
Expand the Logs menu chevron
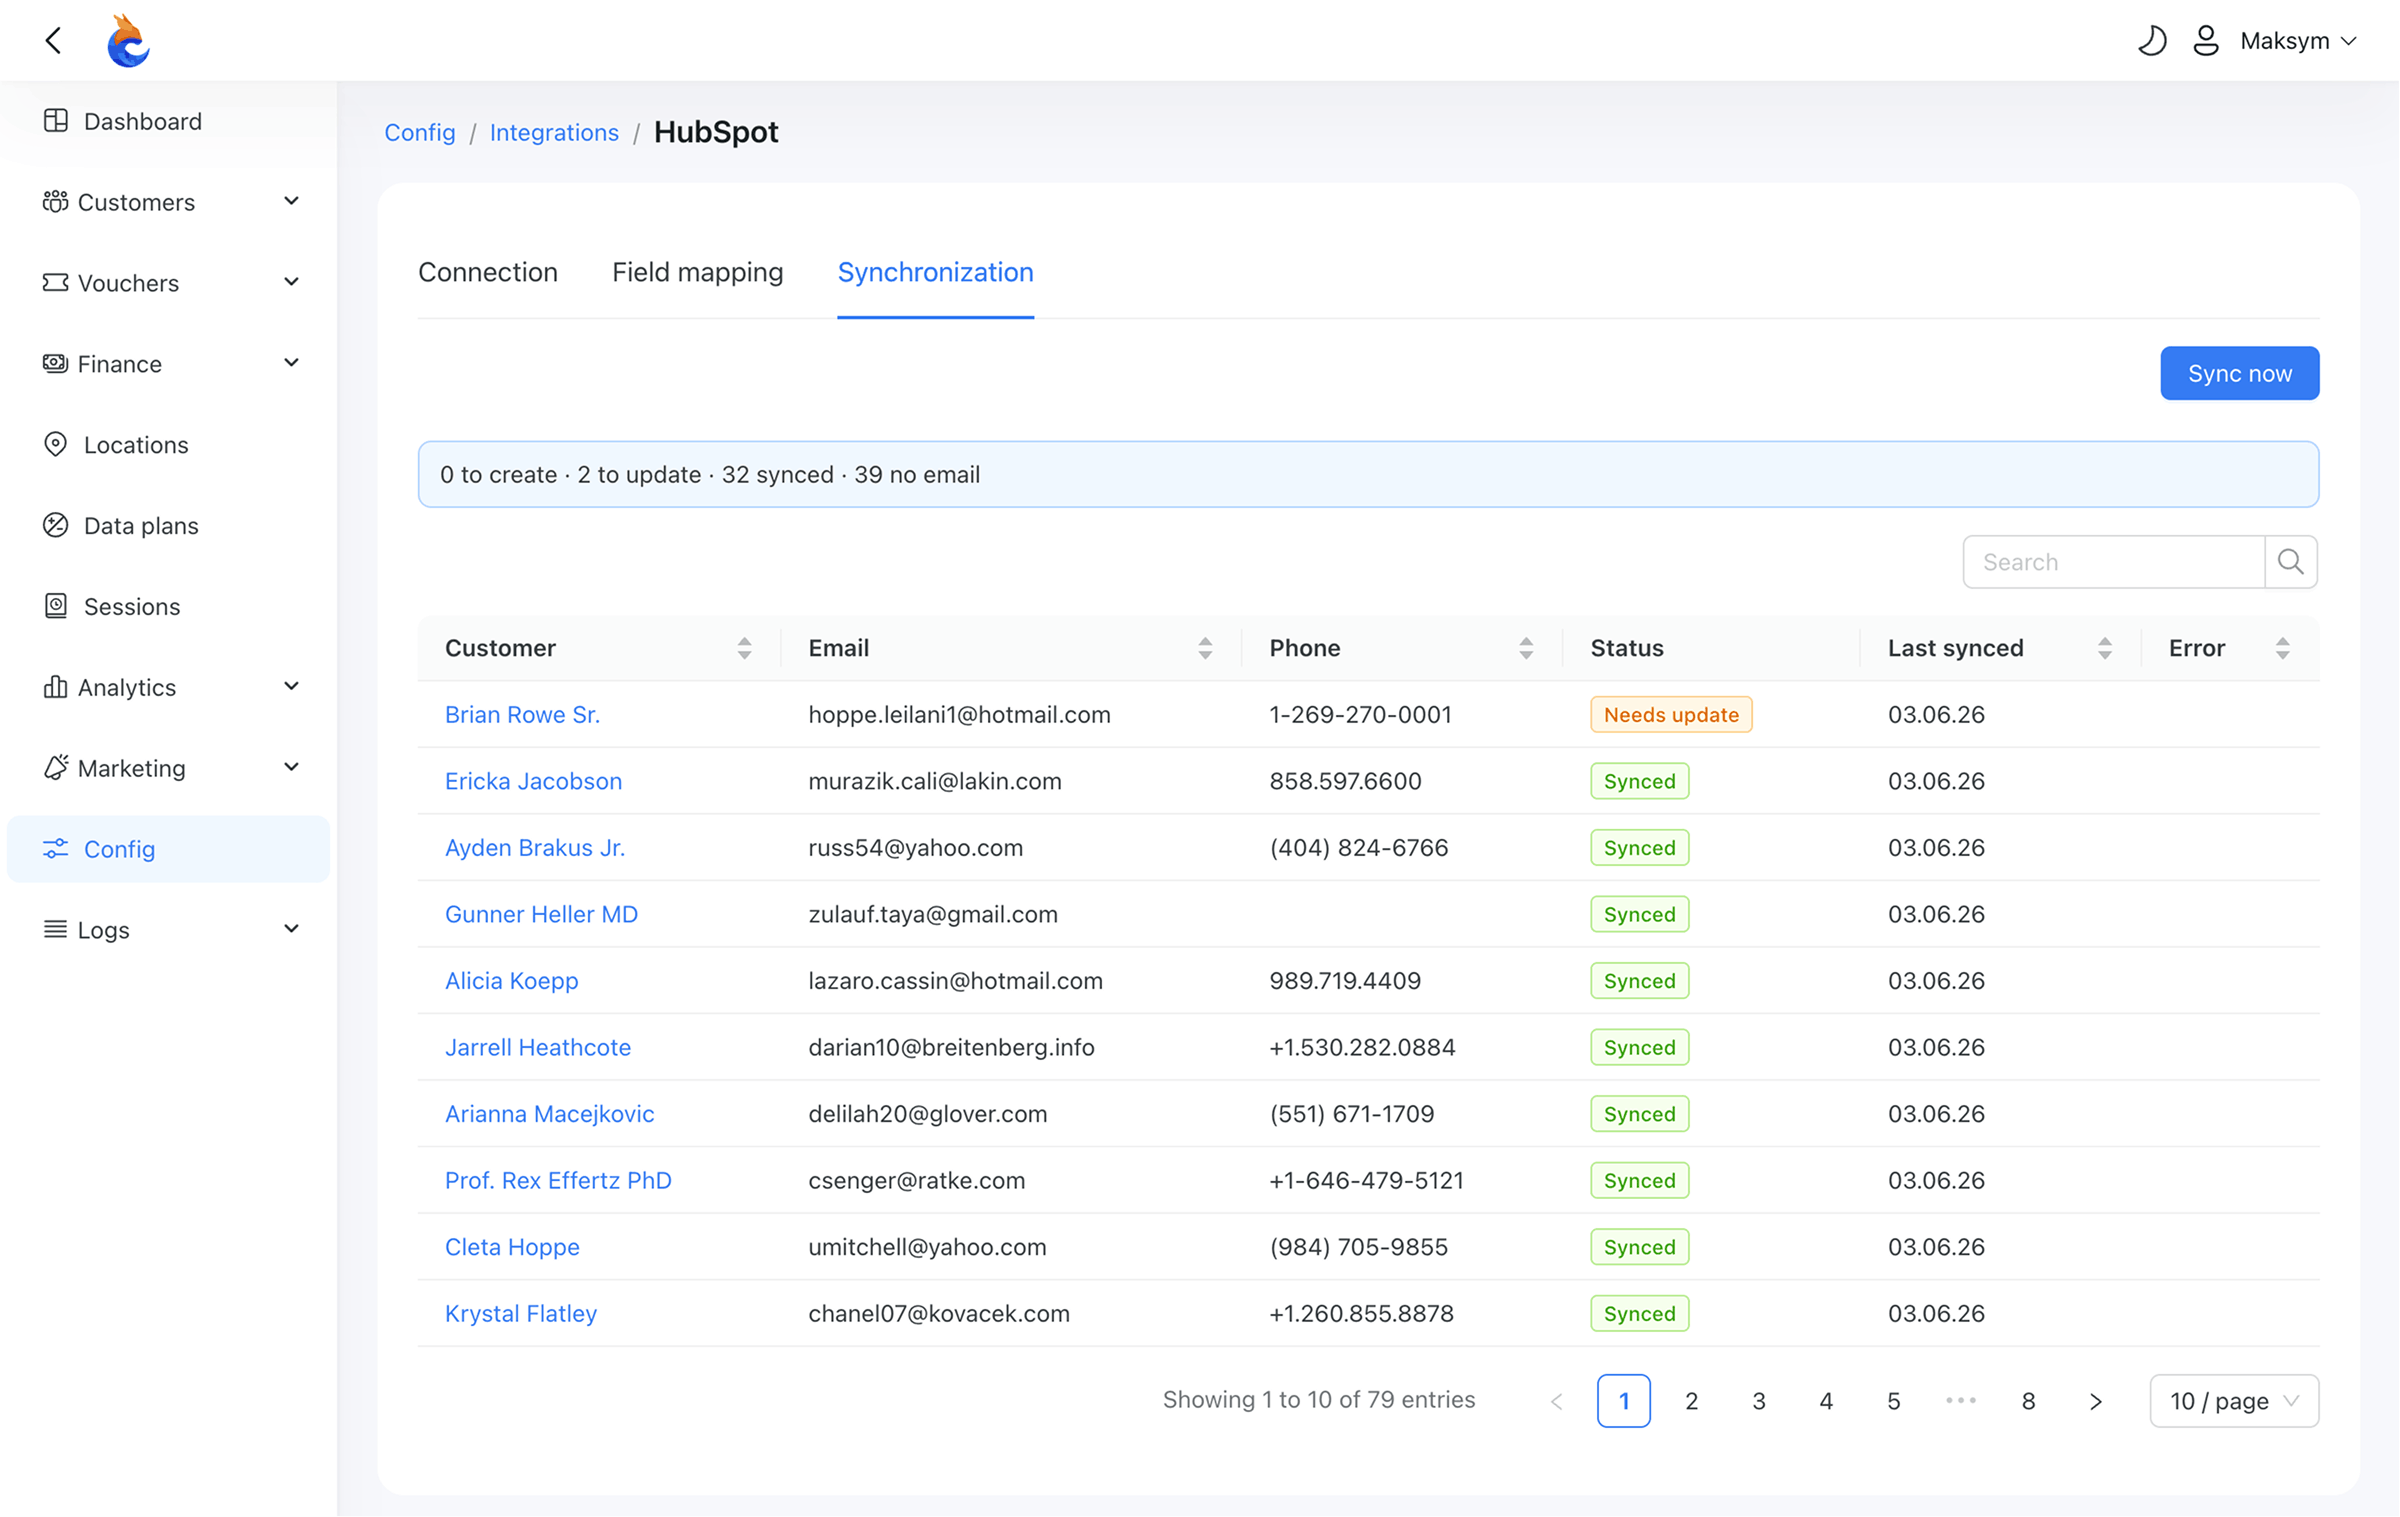click(x=291, y=930)
